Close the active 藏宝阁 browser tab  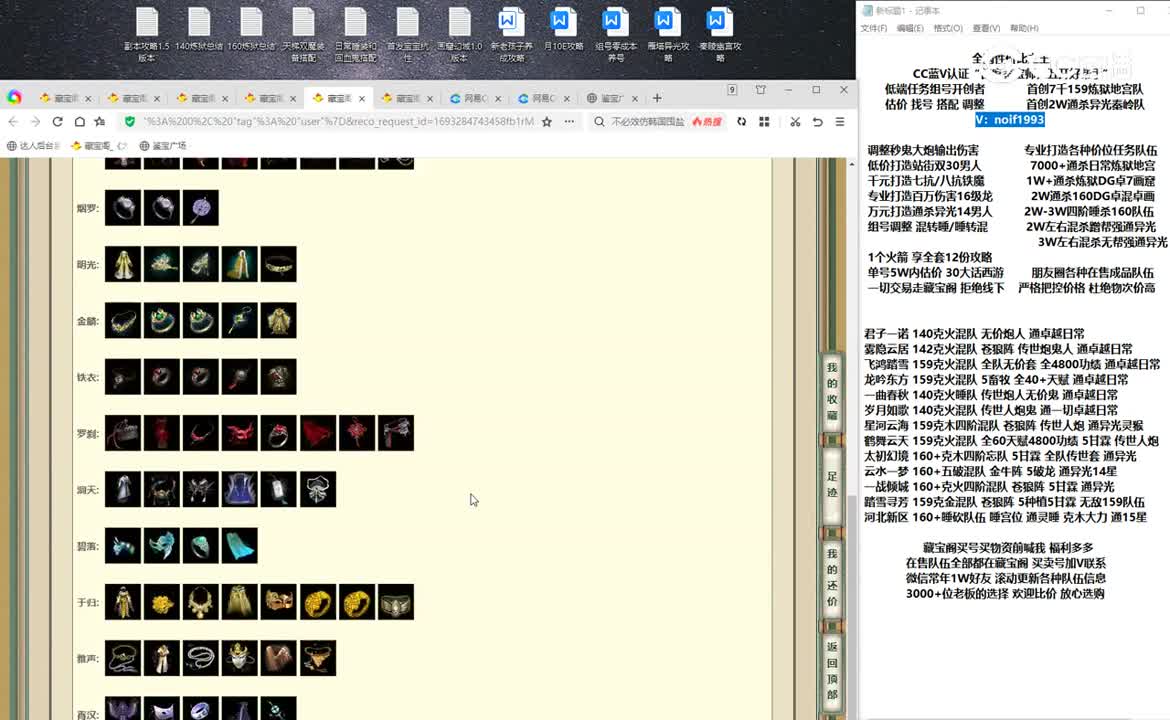pyautogui.click(x=362, y=98)
